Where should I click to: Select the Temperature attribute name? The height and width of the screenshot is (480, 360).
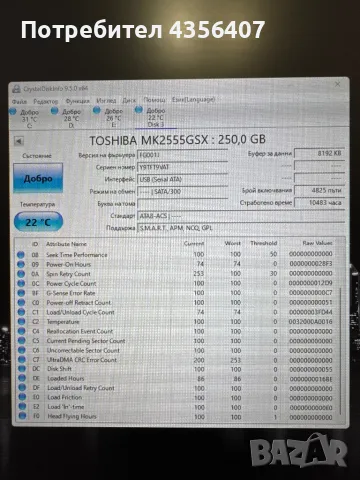(63, 322)
